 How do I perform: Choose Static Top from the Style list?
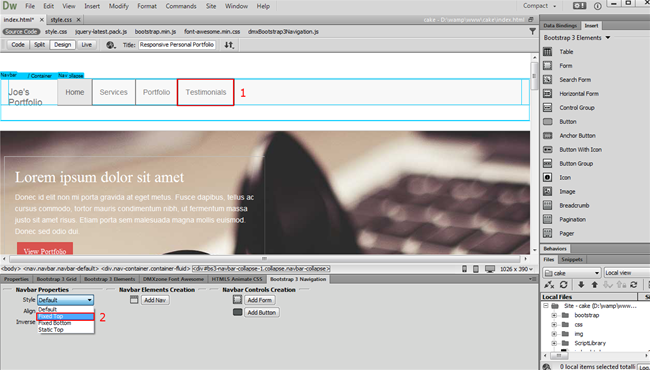65,330
